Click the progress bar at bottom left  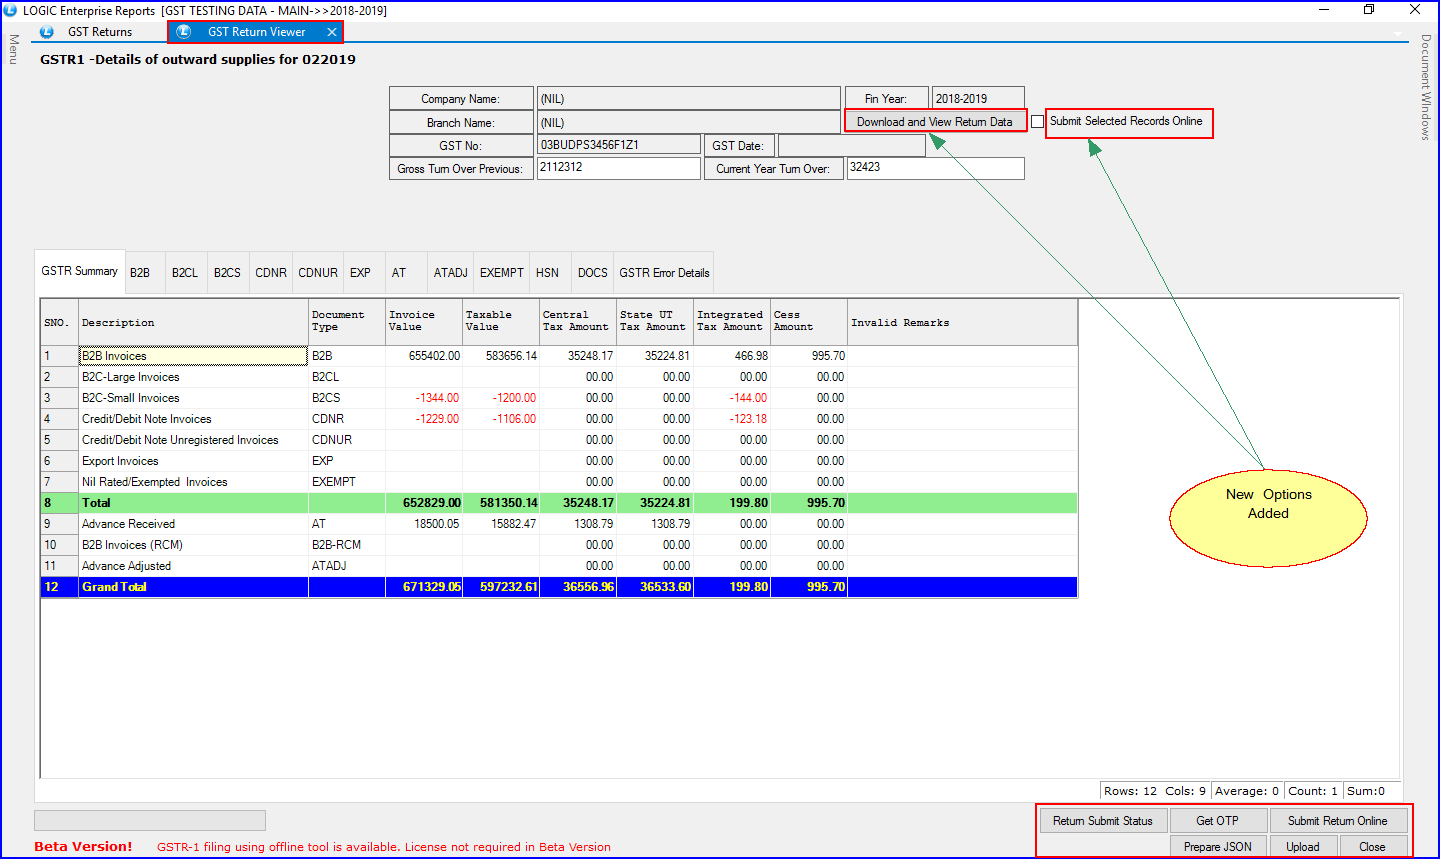(x=150, y=820)
